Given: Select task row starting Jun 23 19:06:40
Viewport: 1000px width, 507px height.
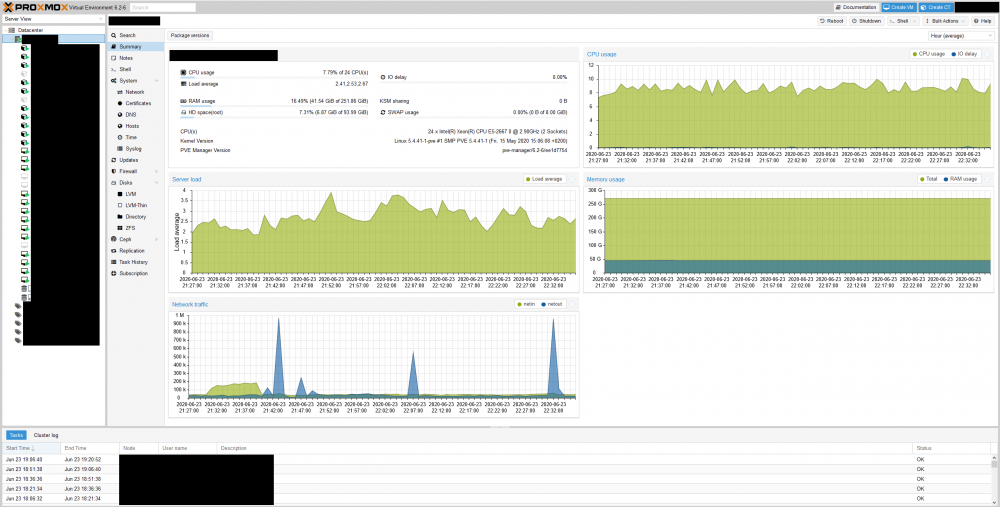Looking at the screenshot, I should (497, 459).
